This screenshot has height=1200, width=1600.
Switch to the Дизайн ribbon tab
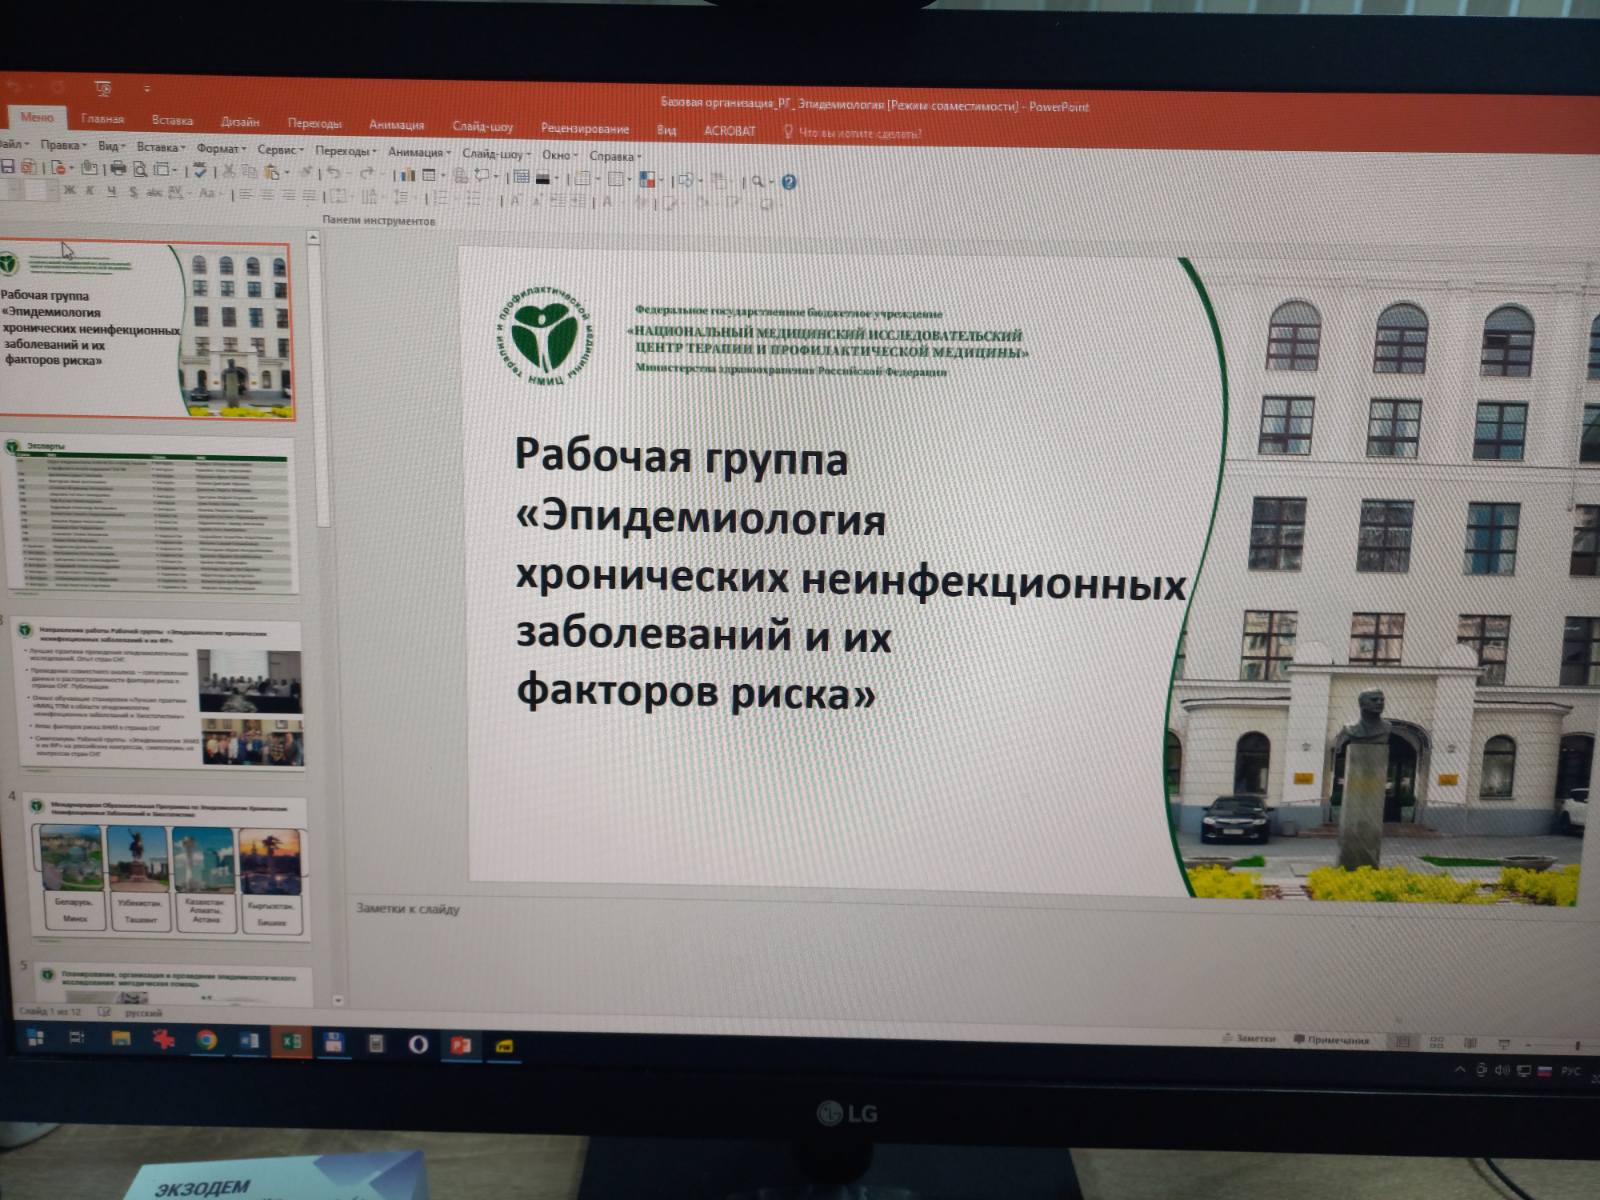(x=240, y=122)
